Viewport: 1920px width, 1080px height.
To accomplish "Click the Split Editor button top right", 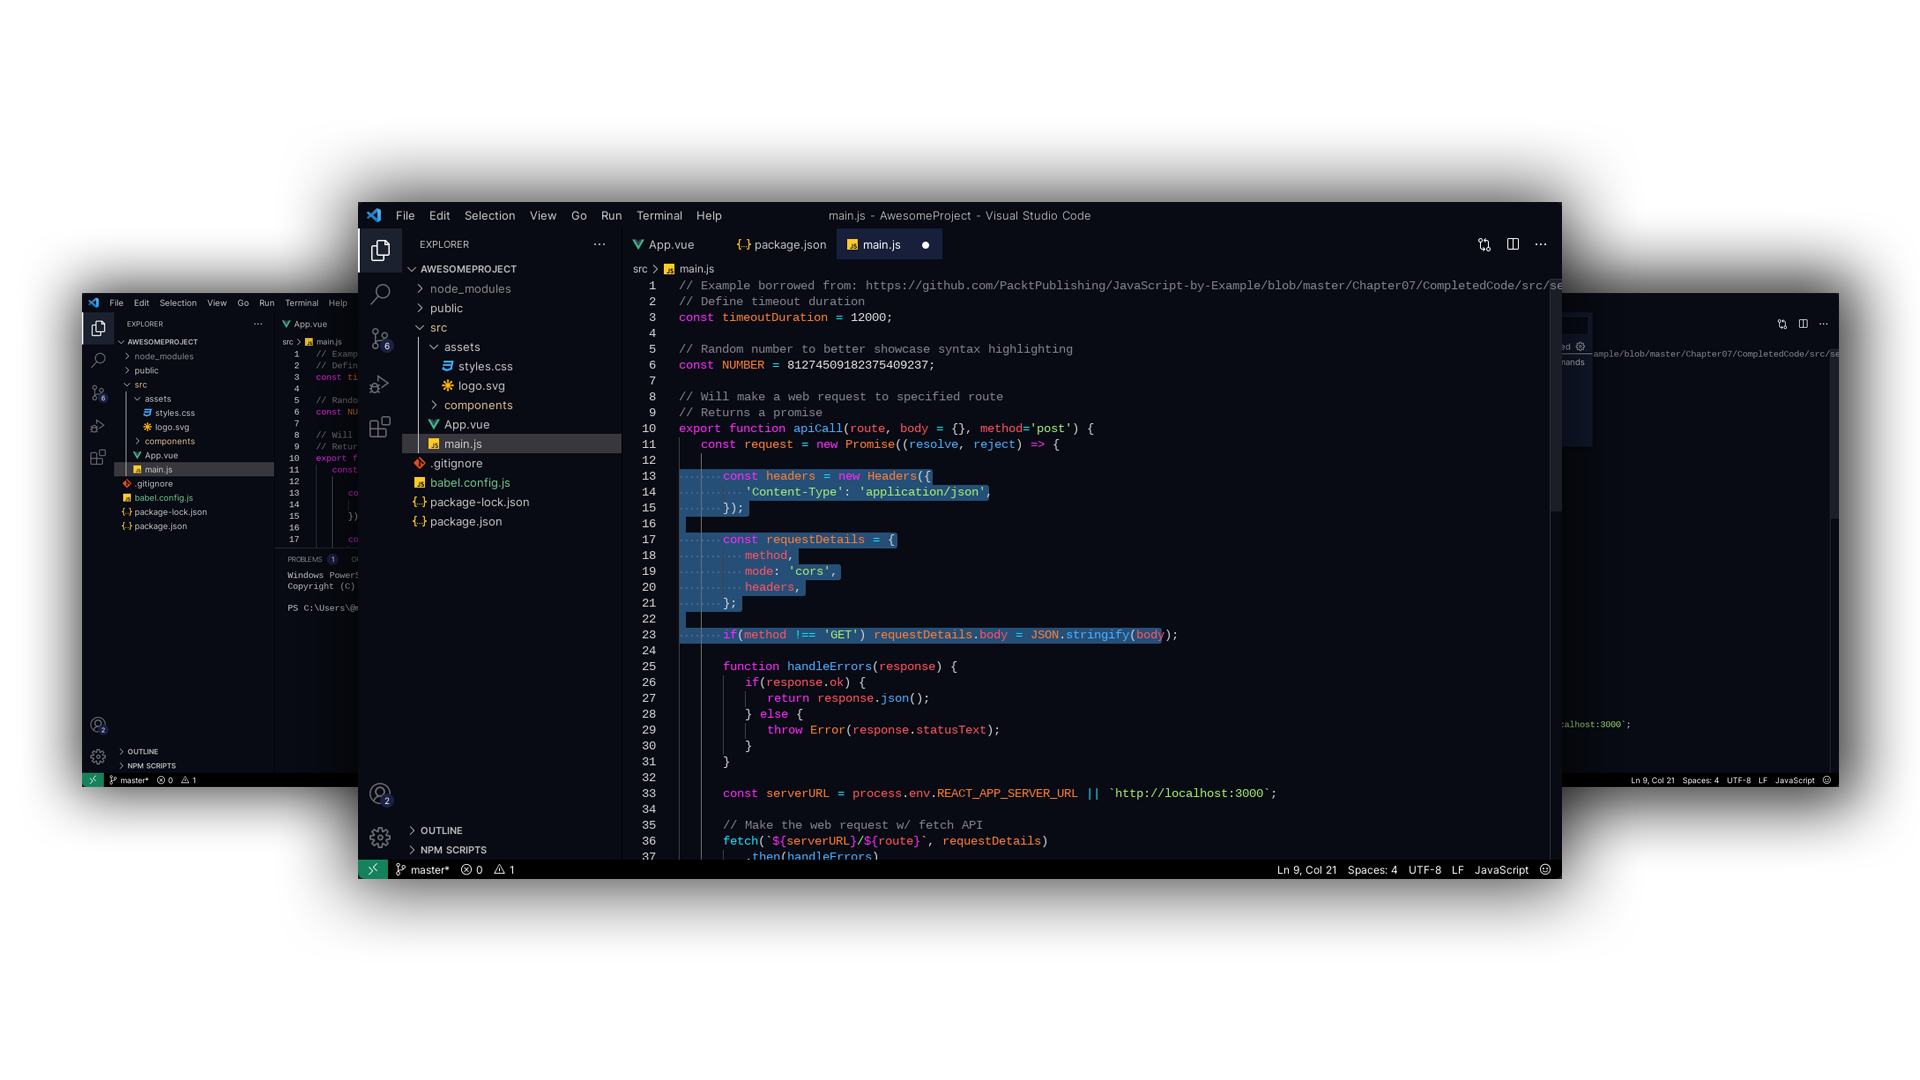I will (x=1513, y=244).
